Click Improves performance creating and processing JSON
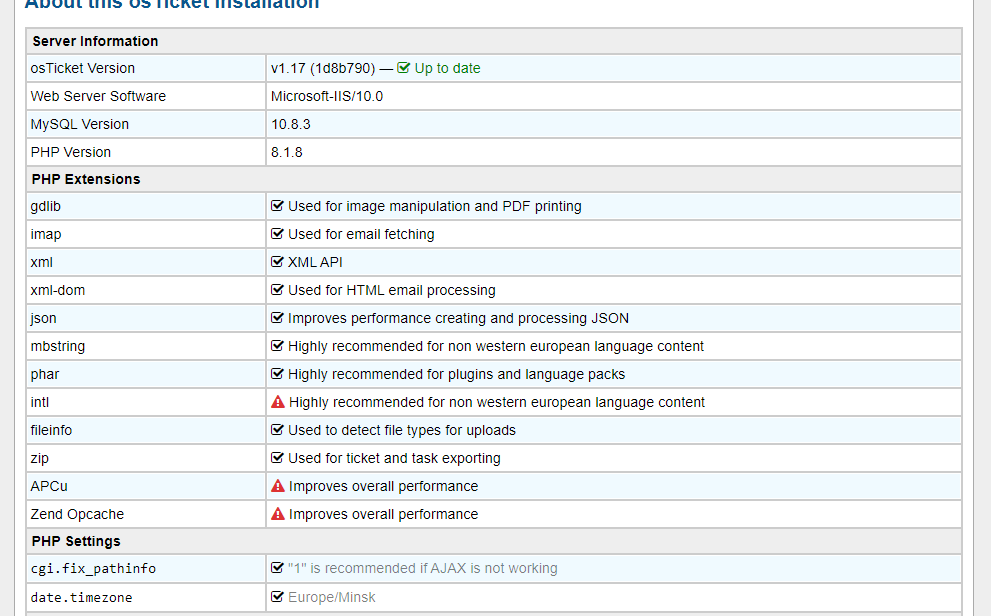Screen dimensions: 991x616 coord(458,318)
